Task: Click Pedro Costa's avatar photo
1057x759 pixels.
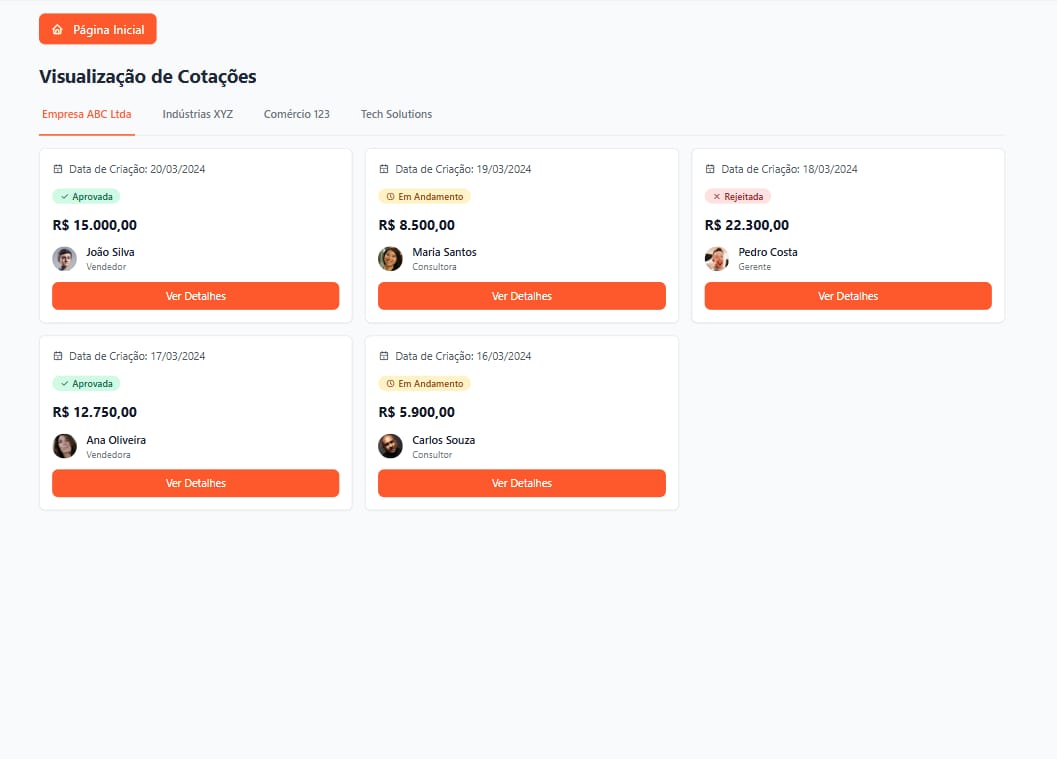Action: pos(716,259)
